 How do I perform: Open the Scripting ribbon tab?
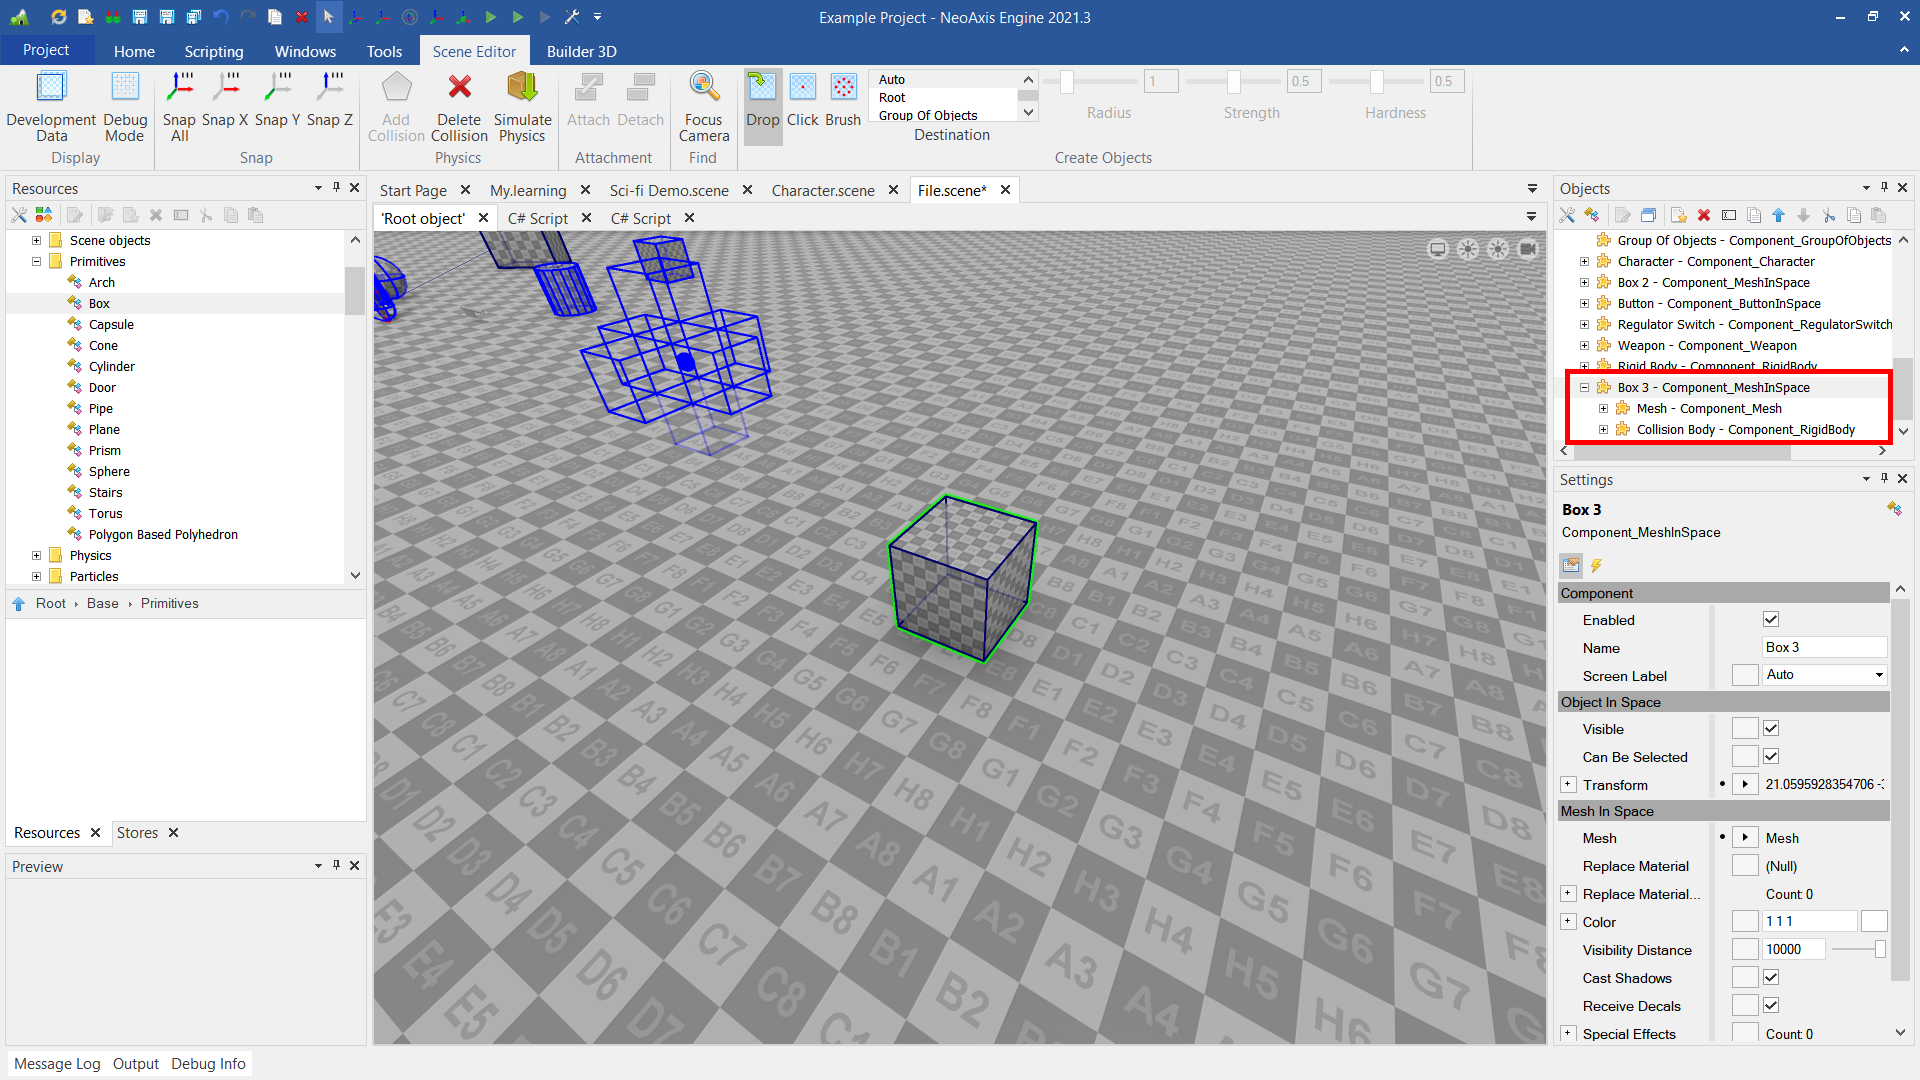[x=213, y=51]
